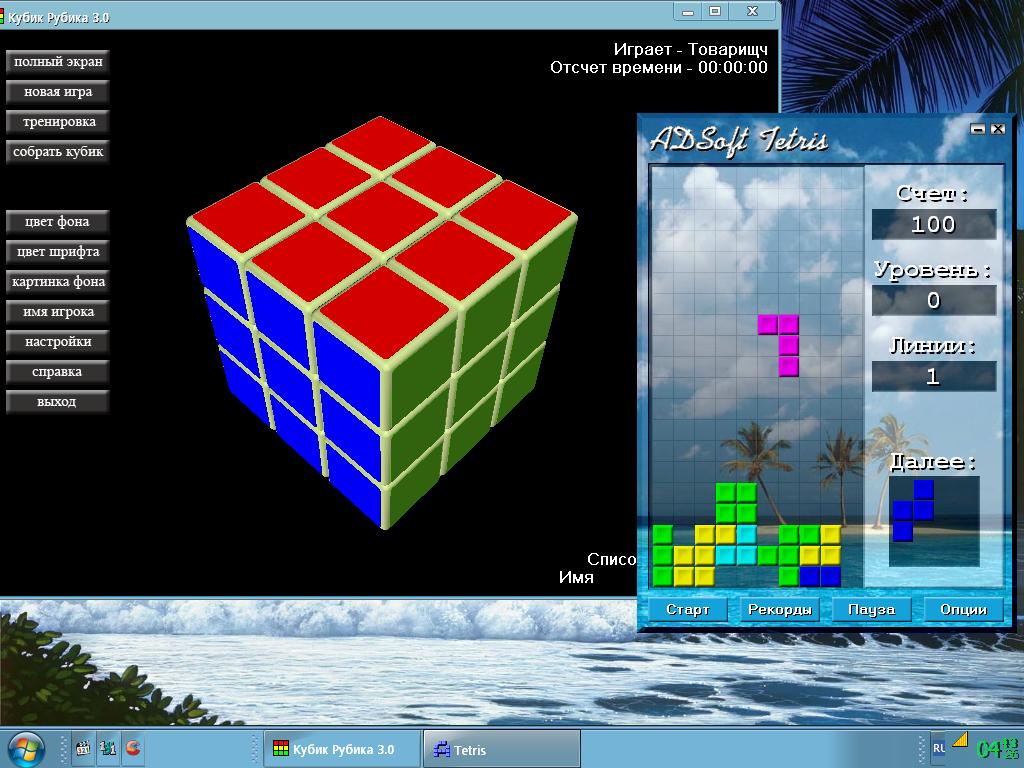Change font color with 'цвет шрифта'

(57, 252)
